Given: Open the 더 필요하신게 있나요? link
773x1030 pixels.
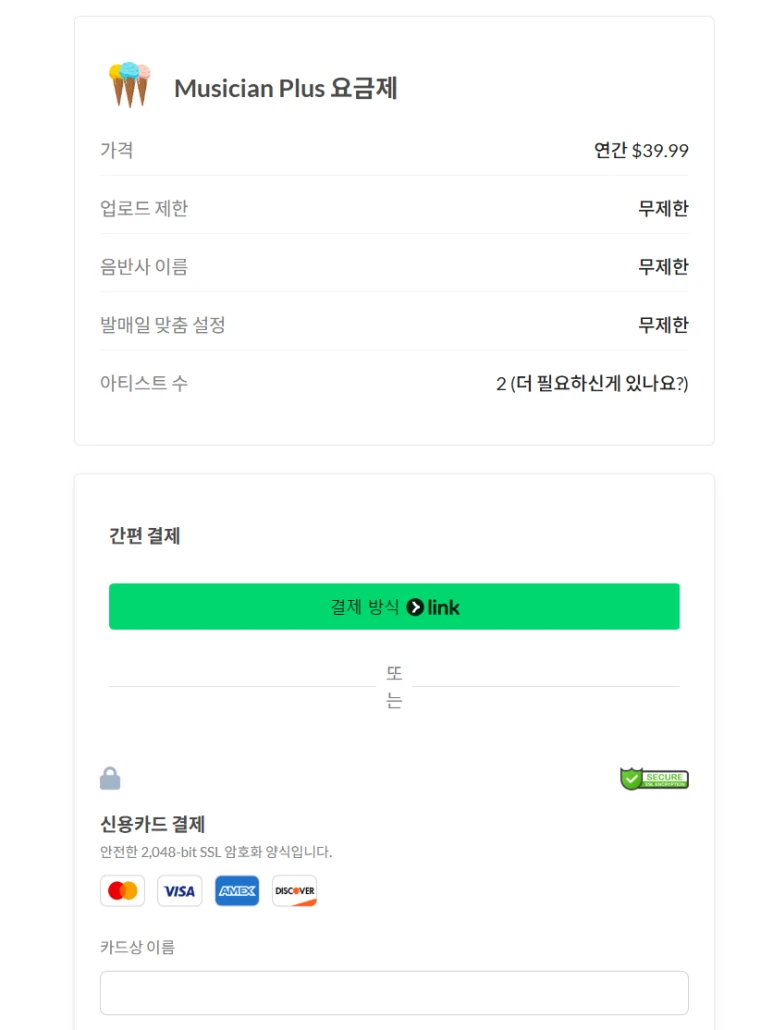Looking at the screenshot, I should [599, 383].
